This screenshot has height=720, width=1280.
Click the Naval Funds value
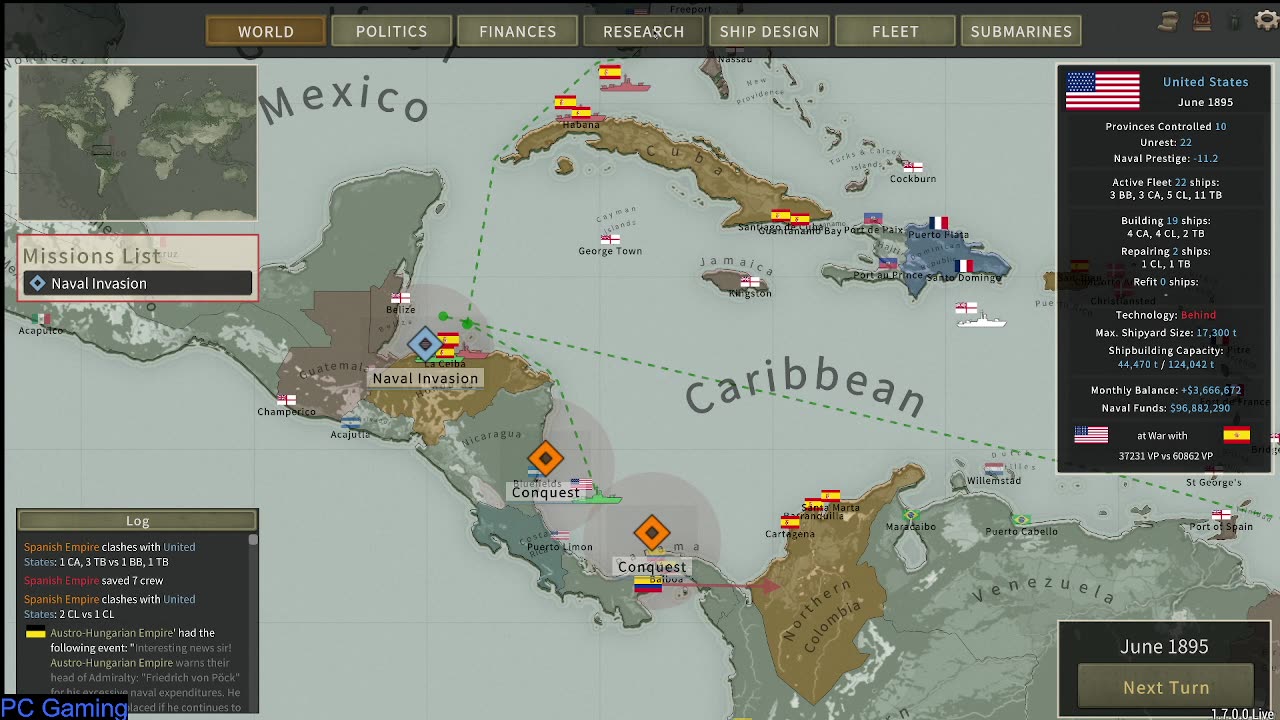(x=1200, y=408)
